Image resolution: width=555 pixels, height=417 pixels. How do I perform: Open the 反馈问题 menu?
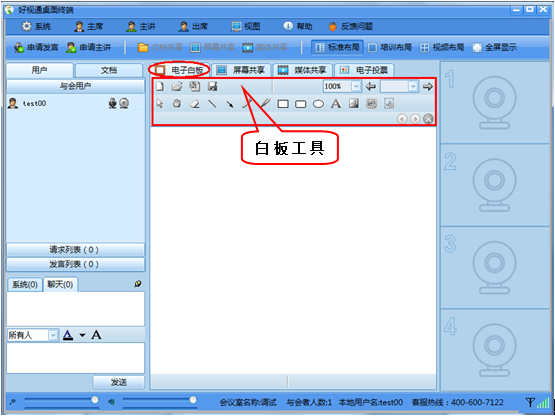351,26
